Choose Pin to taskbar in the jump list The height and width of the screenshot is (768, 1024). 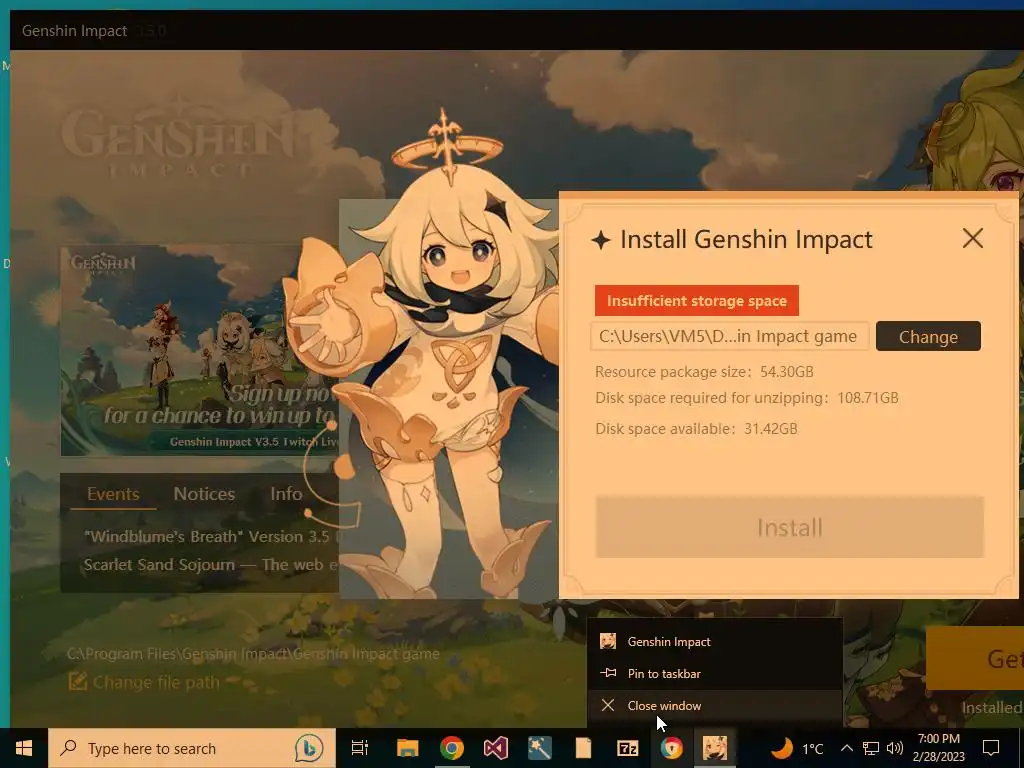[714, 673]
